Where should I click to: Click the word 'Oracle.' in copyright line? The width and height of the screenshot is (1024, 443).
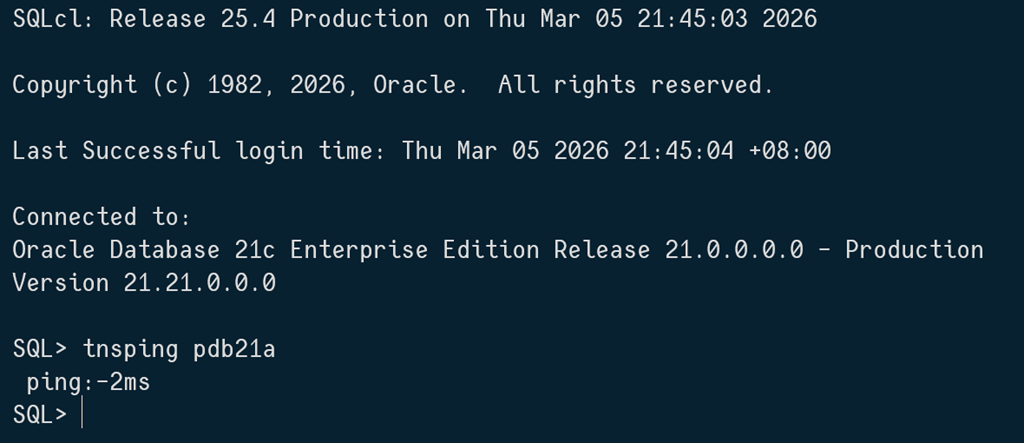coord(420,85)
